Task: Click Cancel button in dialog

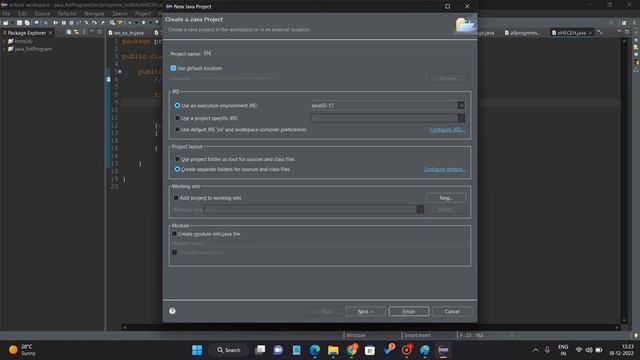Action: [452, 311]
